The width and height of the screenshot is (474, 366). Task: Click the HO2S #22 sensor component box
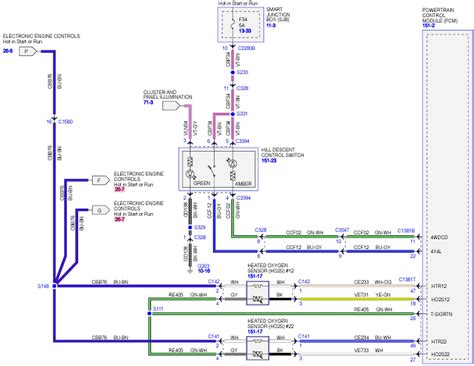(x=258, y=348)
